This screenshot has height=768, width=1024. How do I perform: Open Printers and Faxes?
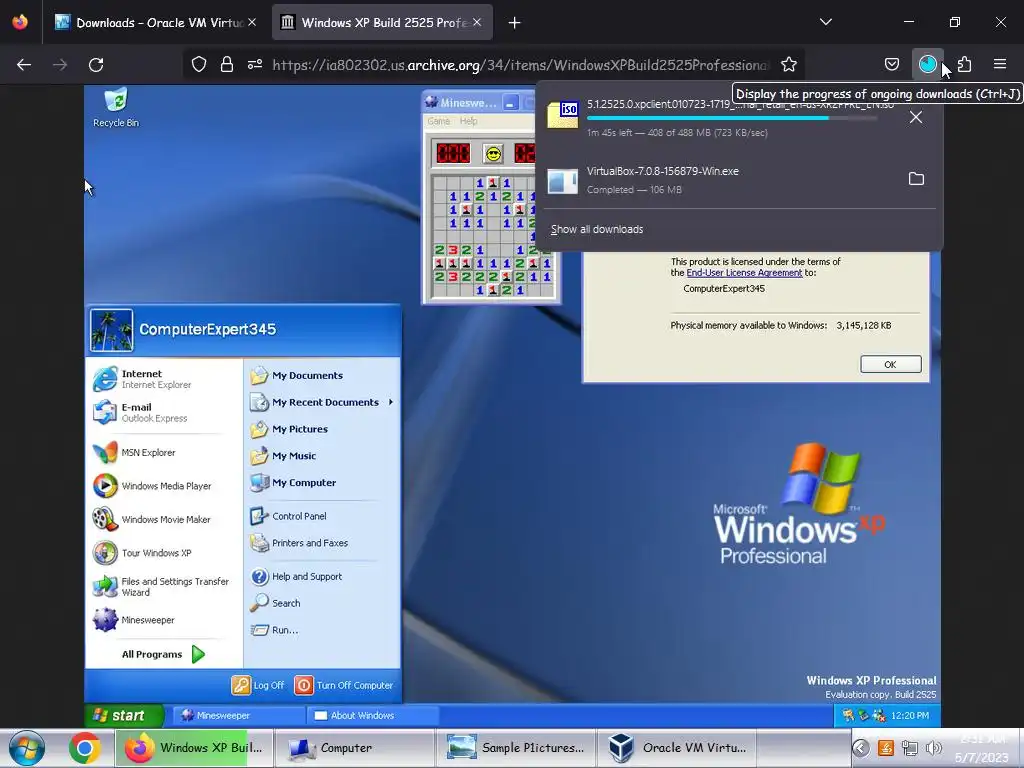tap(299, 543)
